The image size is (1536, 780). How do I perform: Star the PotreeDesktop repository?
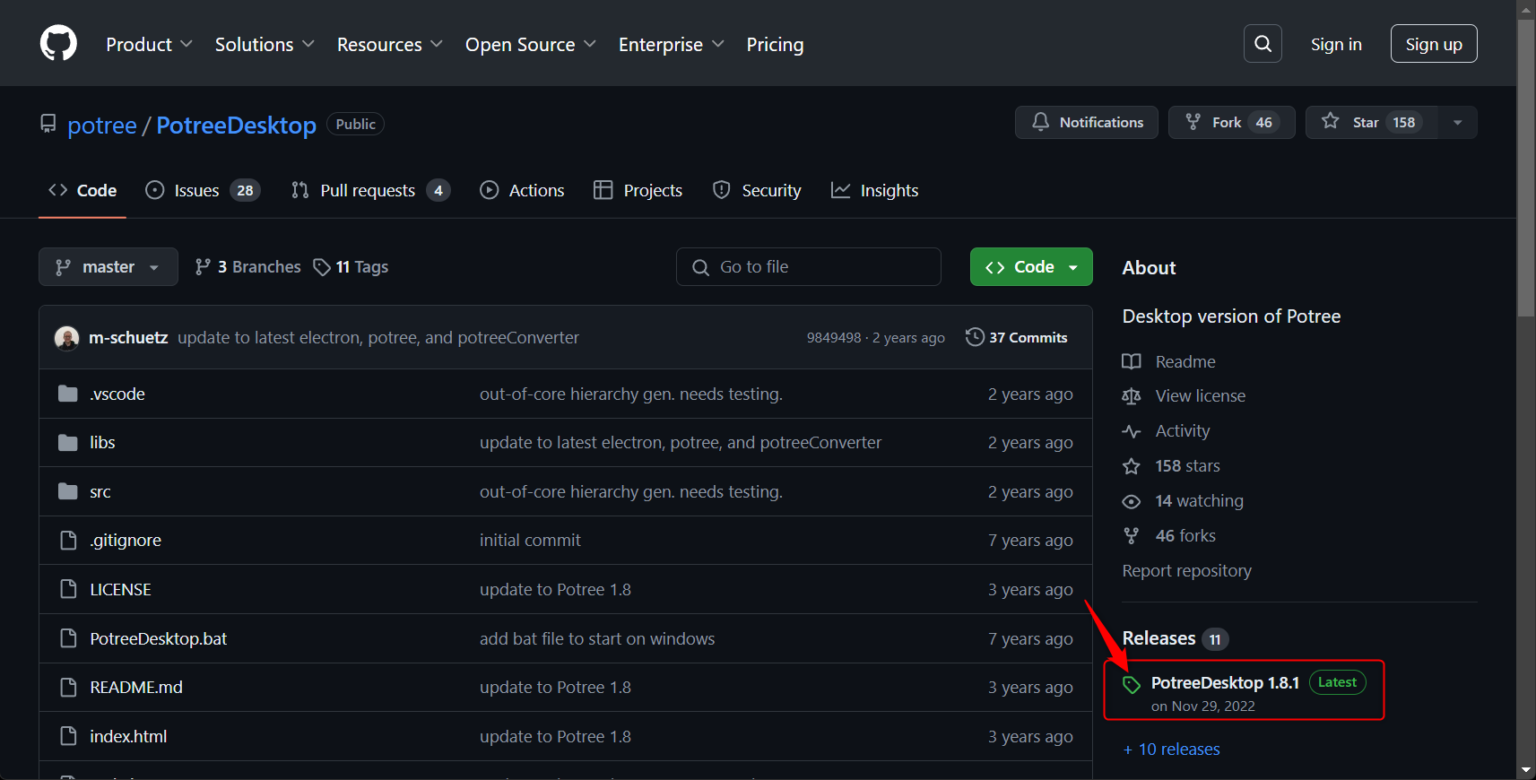1371,122
